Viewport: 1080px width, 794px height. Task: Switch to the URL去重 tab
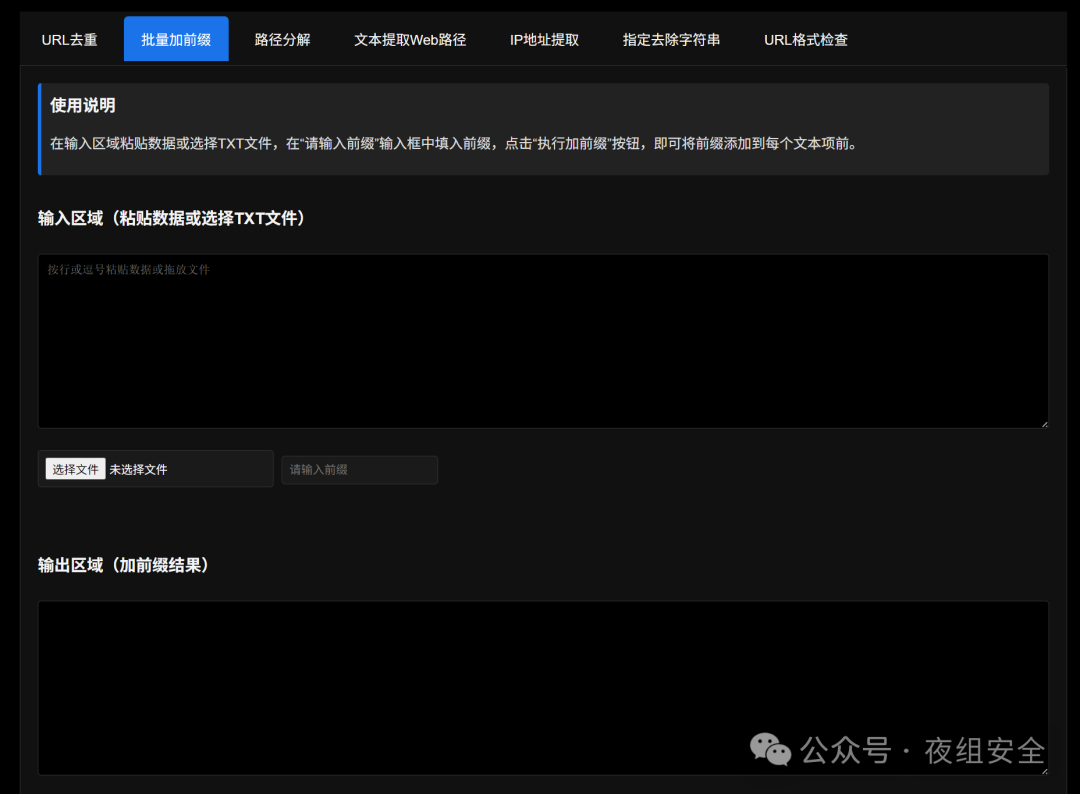pyautogui.click(x=69, y=39)
